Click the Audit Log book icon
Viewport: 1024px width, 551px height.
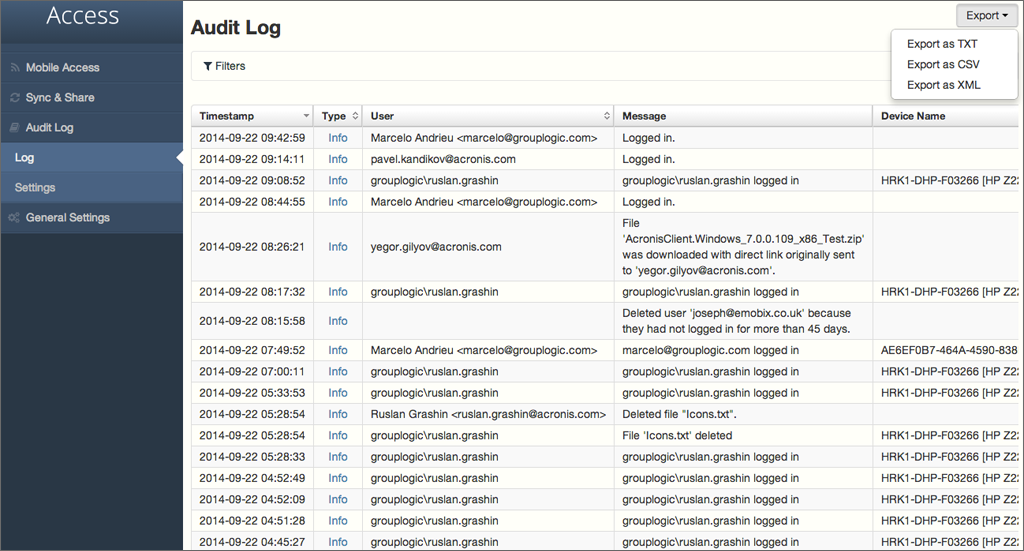[15, 128]
